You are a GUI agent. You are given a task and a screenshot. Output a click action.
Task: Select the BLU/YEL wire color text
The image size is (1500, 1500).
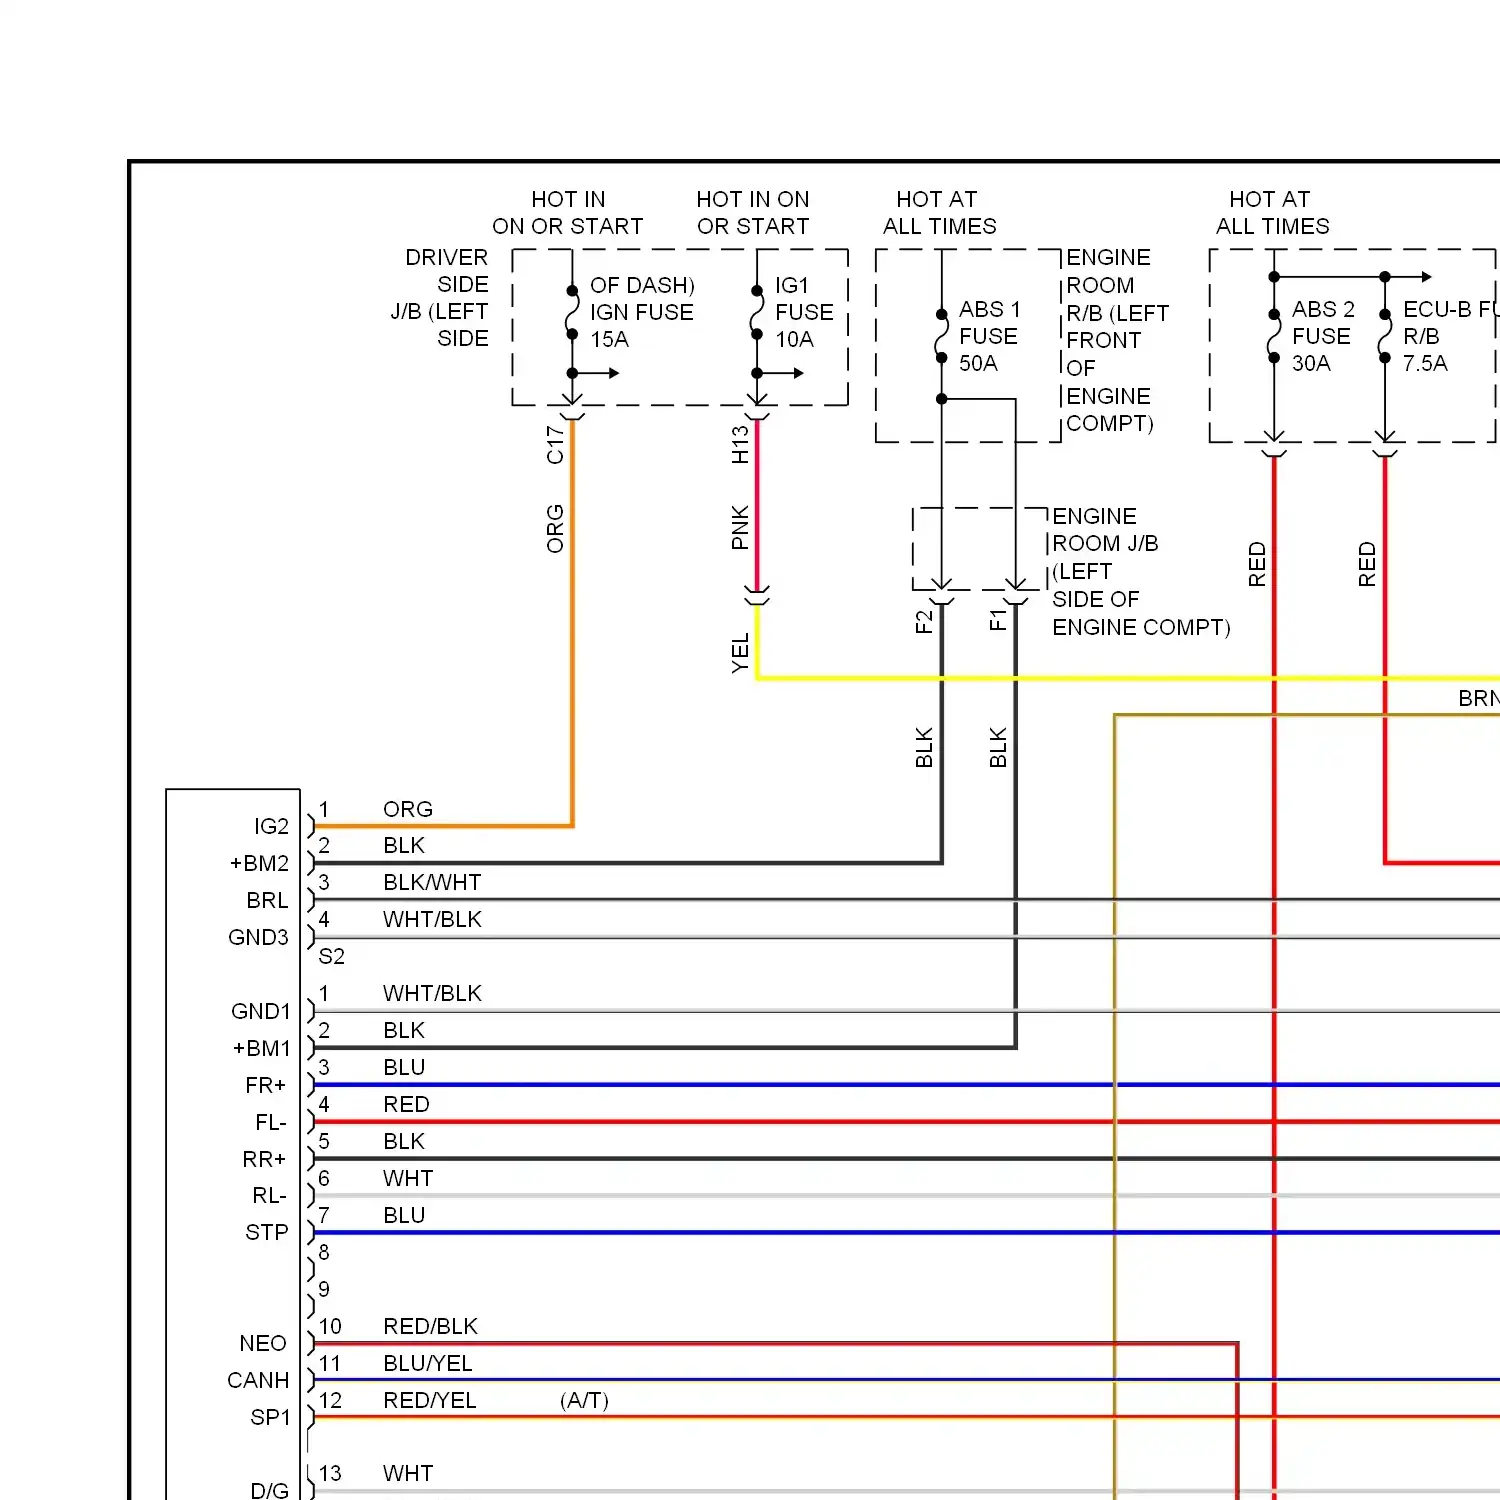428,1363
